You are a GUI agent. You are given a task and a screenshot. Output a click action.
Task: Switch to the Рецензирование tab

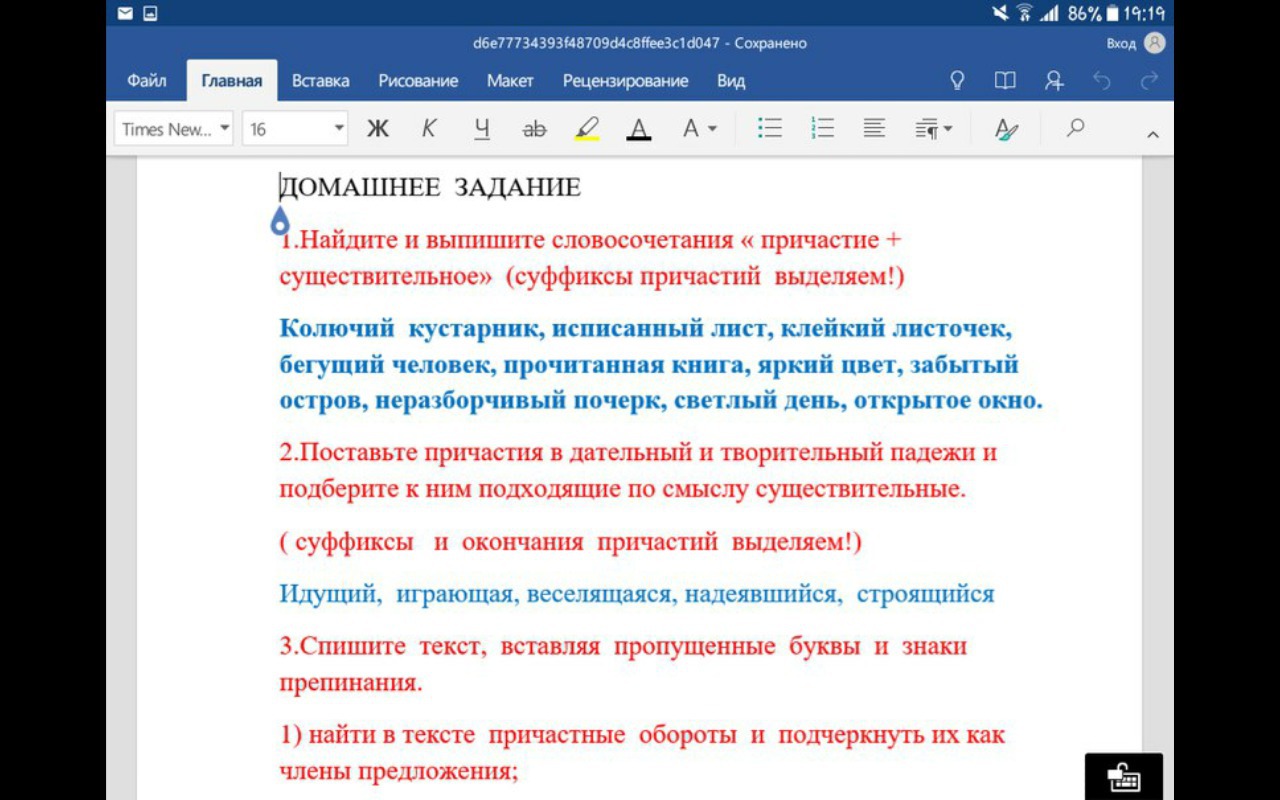click(x=625, y=81)
